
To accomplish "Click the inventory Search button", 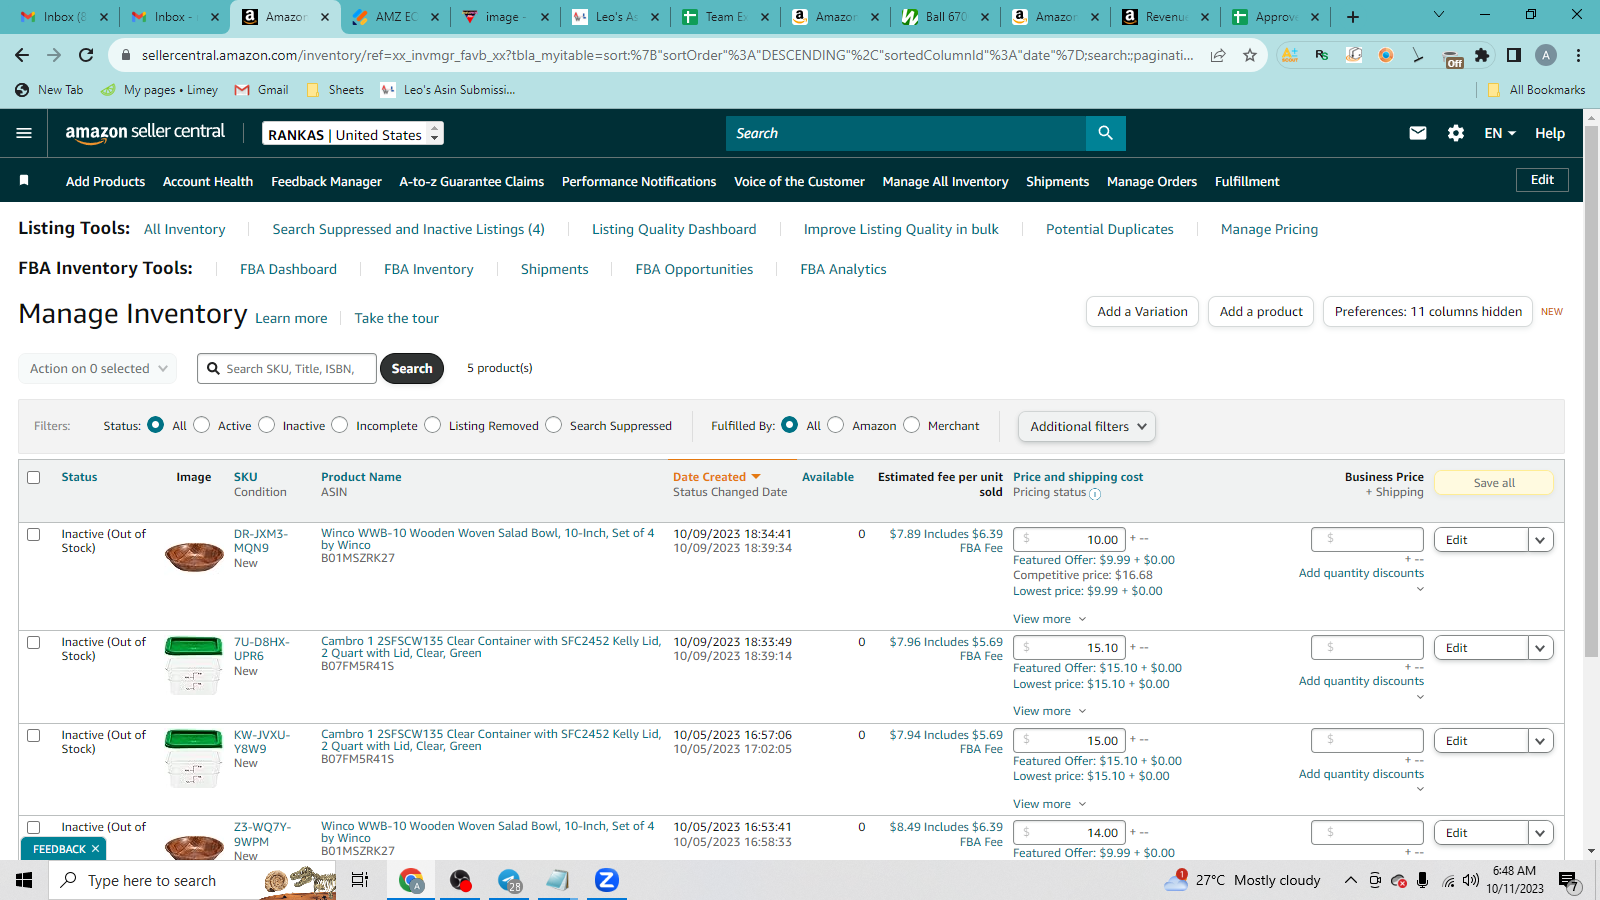I will coord(412,368).
